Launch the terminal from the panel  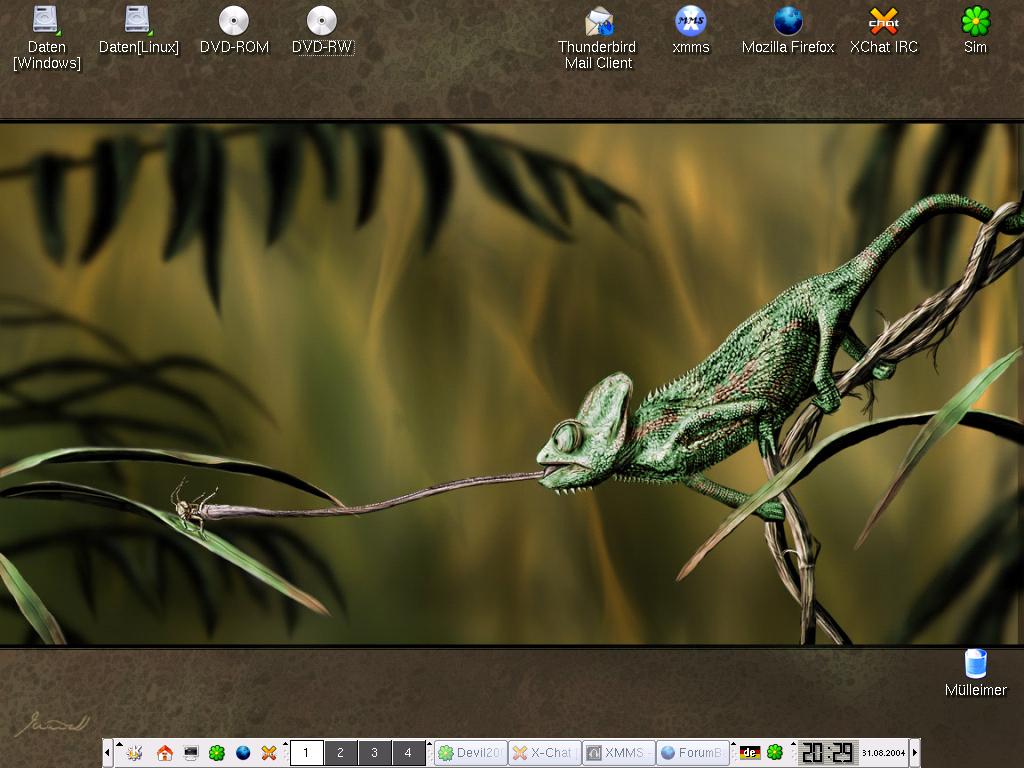(191, 753)
